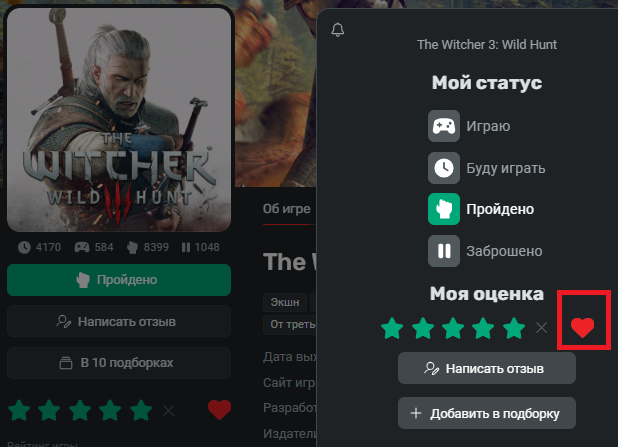The width and height of the screenshot is (618, 447).
Task: Switch to the Об игре tab
Action: click(287, 209)
